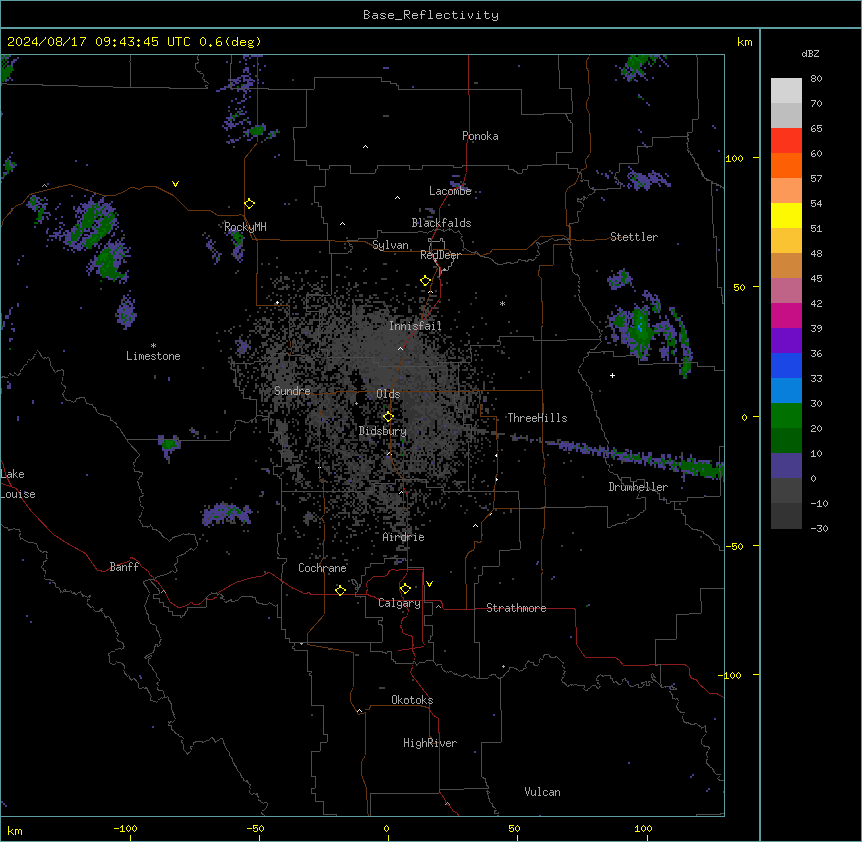
Task: Click the Airdrie city label
Action: 404,537
